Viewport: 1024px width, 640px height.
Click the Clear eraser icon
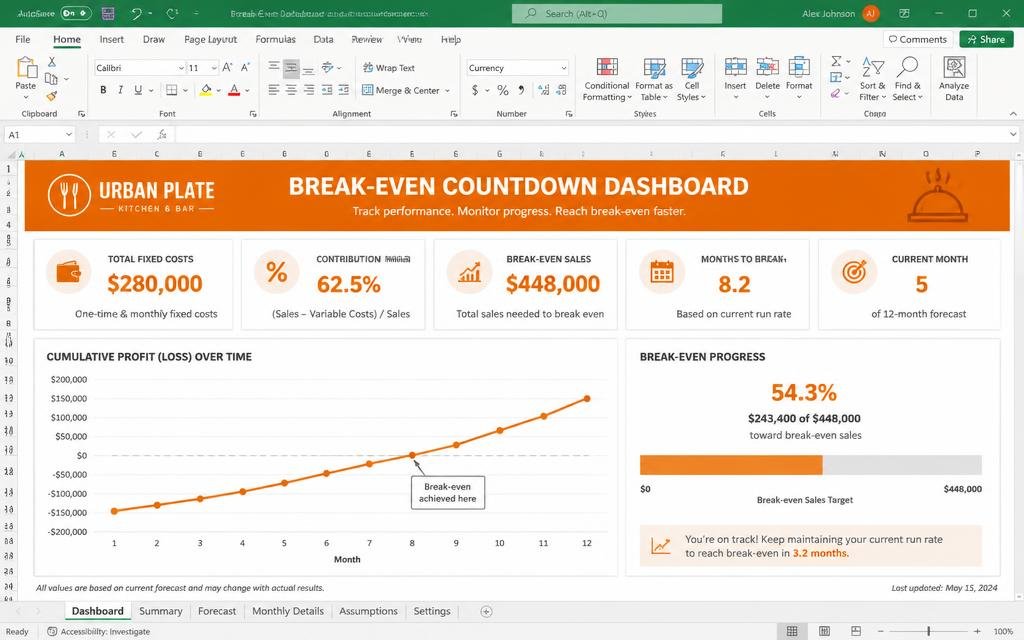coord(835,94)
